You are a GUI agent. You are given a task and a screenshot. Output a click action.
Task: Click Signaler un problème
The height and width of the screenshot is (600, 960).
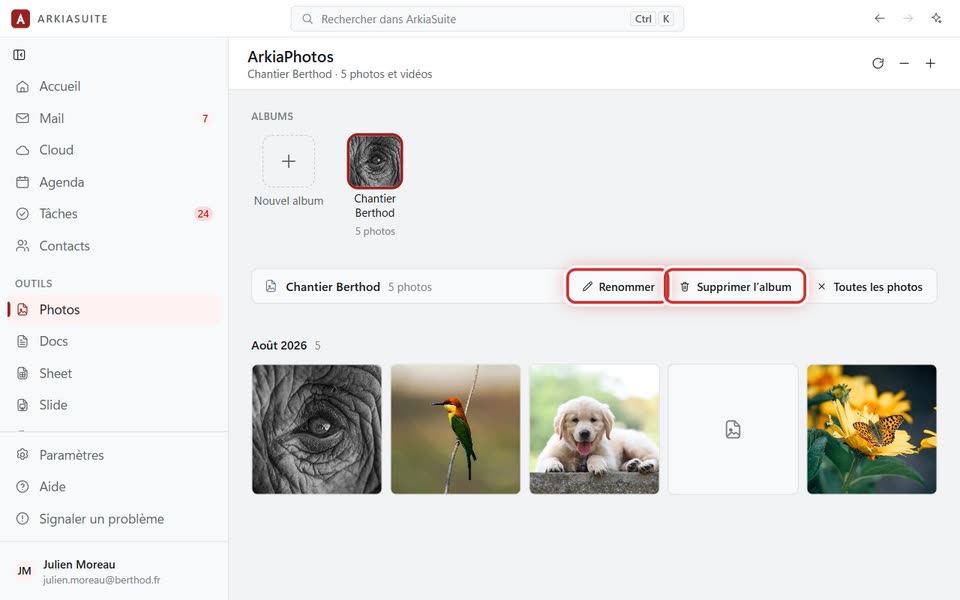point(114,519)
